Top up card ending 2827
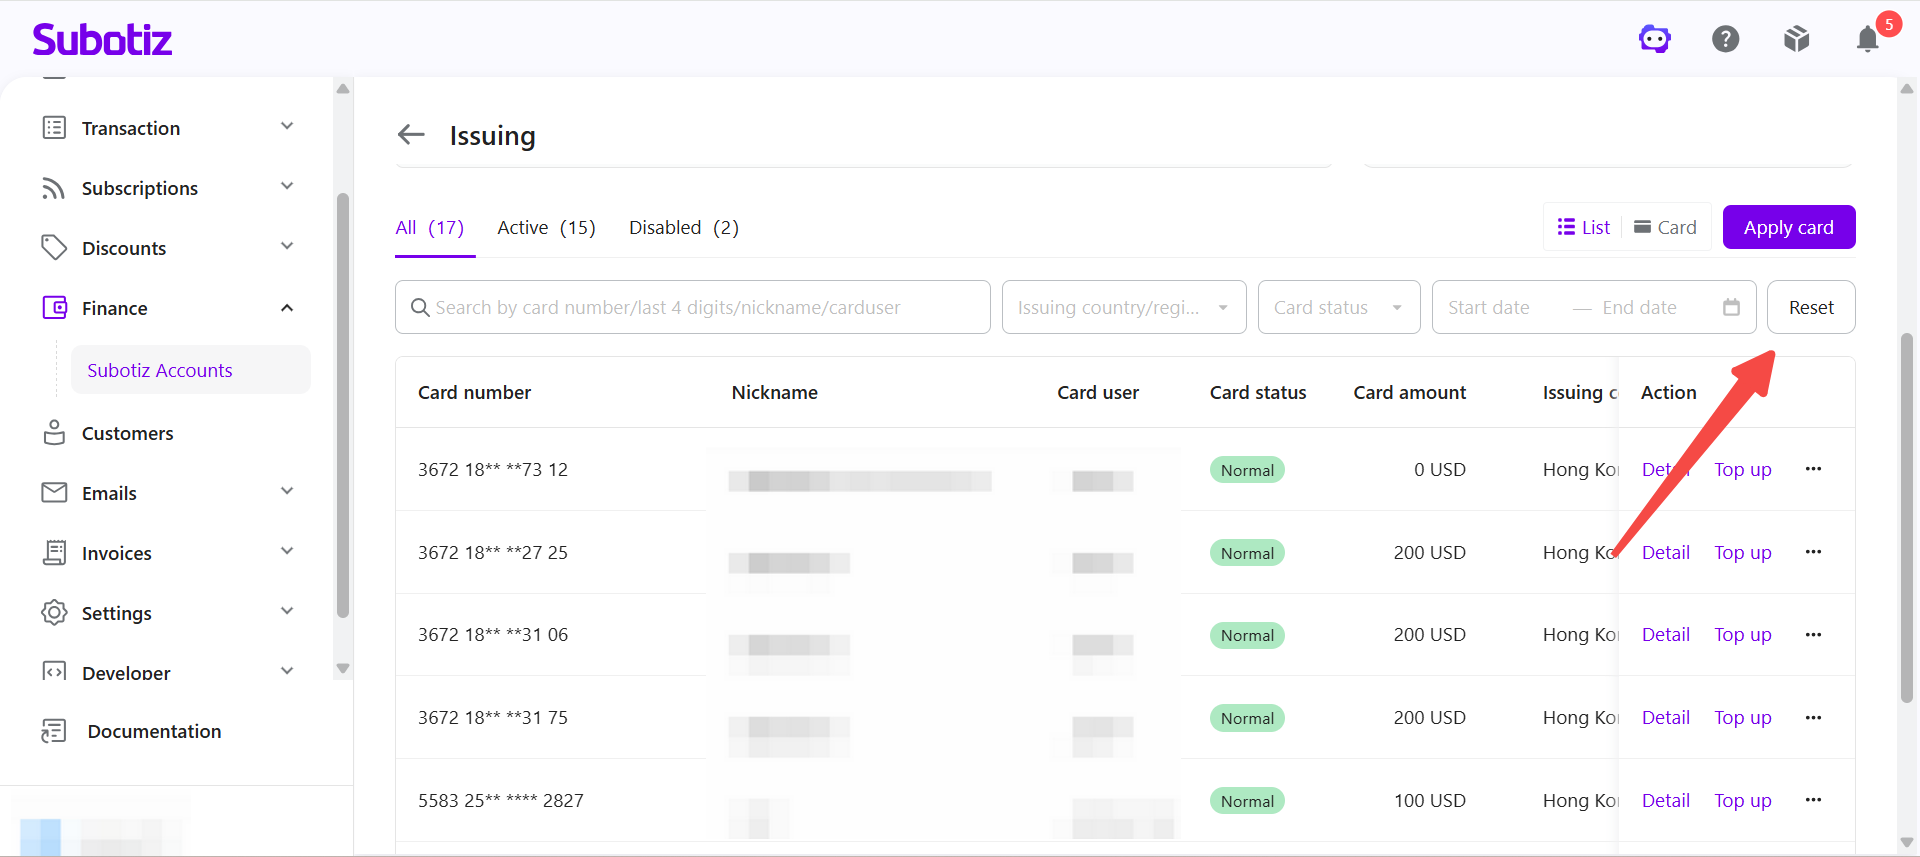This screenshot has height=857, width=1920. point(1743,800)
